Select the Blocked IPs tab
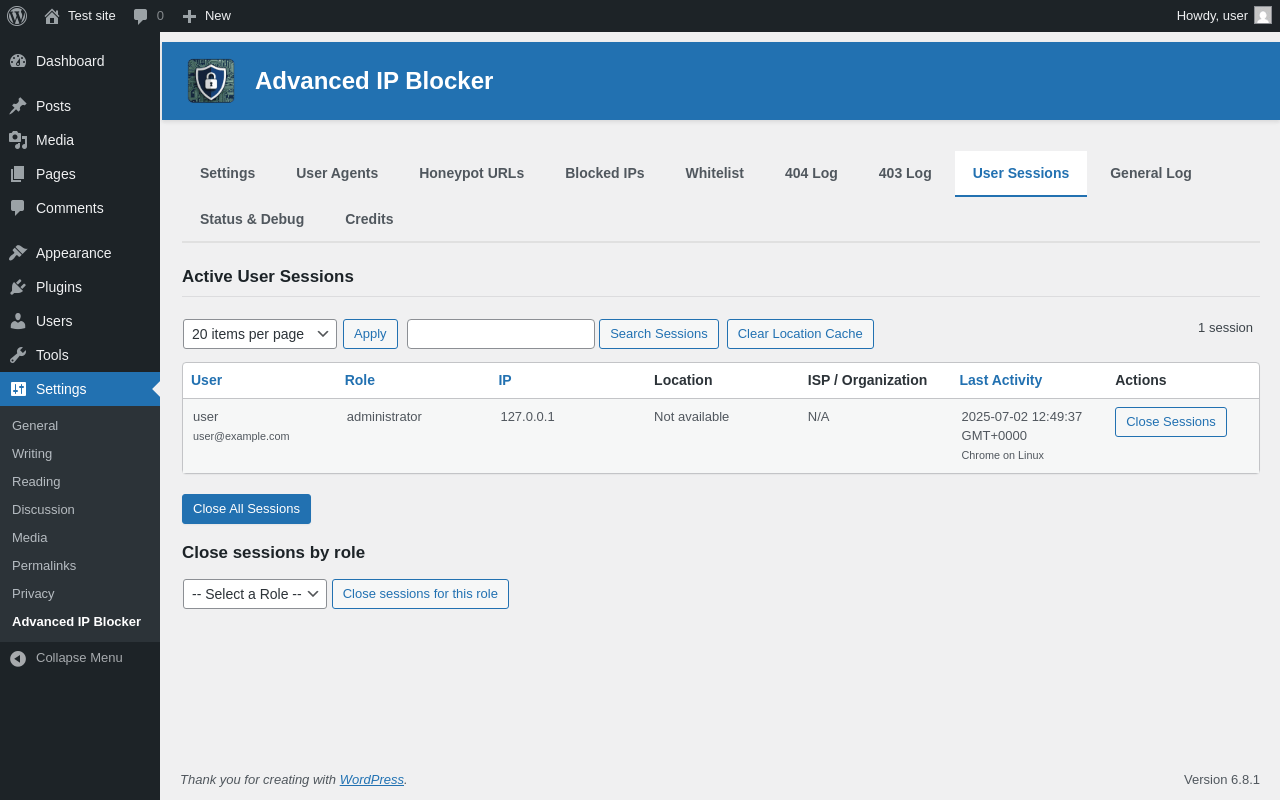The width and height of the screenshot is (1280, 800). point(605,173)
